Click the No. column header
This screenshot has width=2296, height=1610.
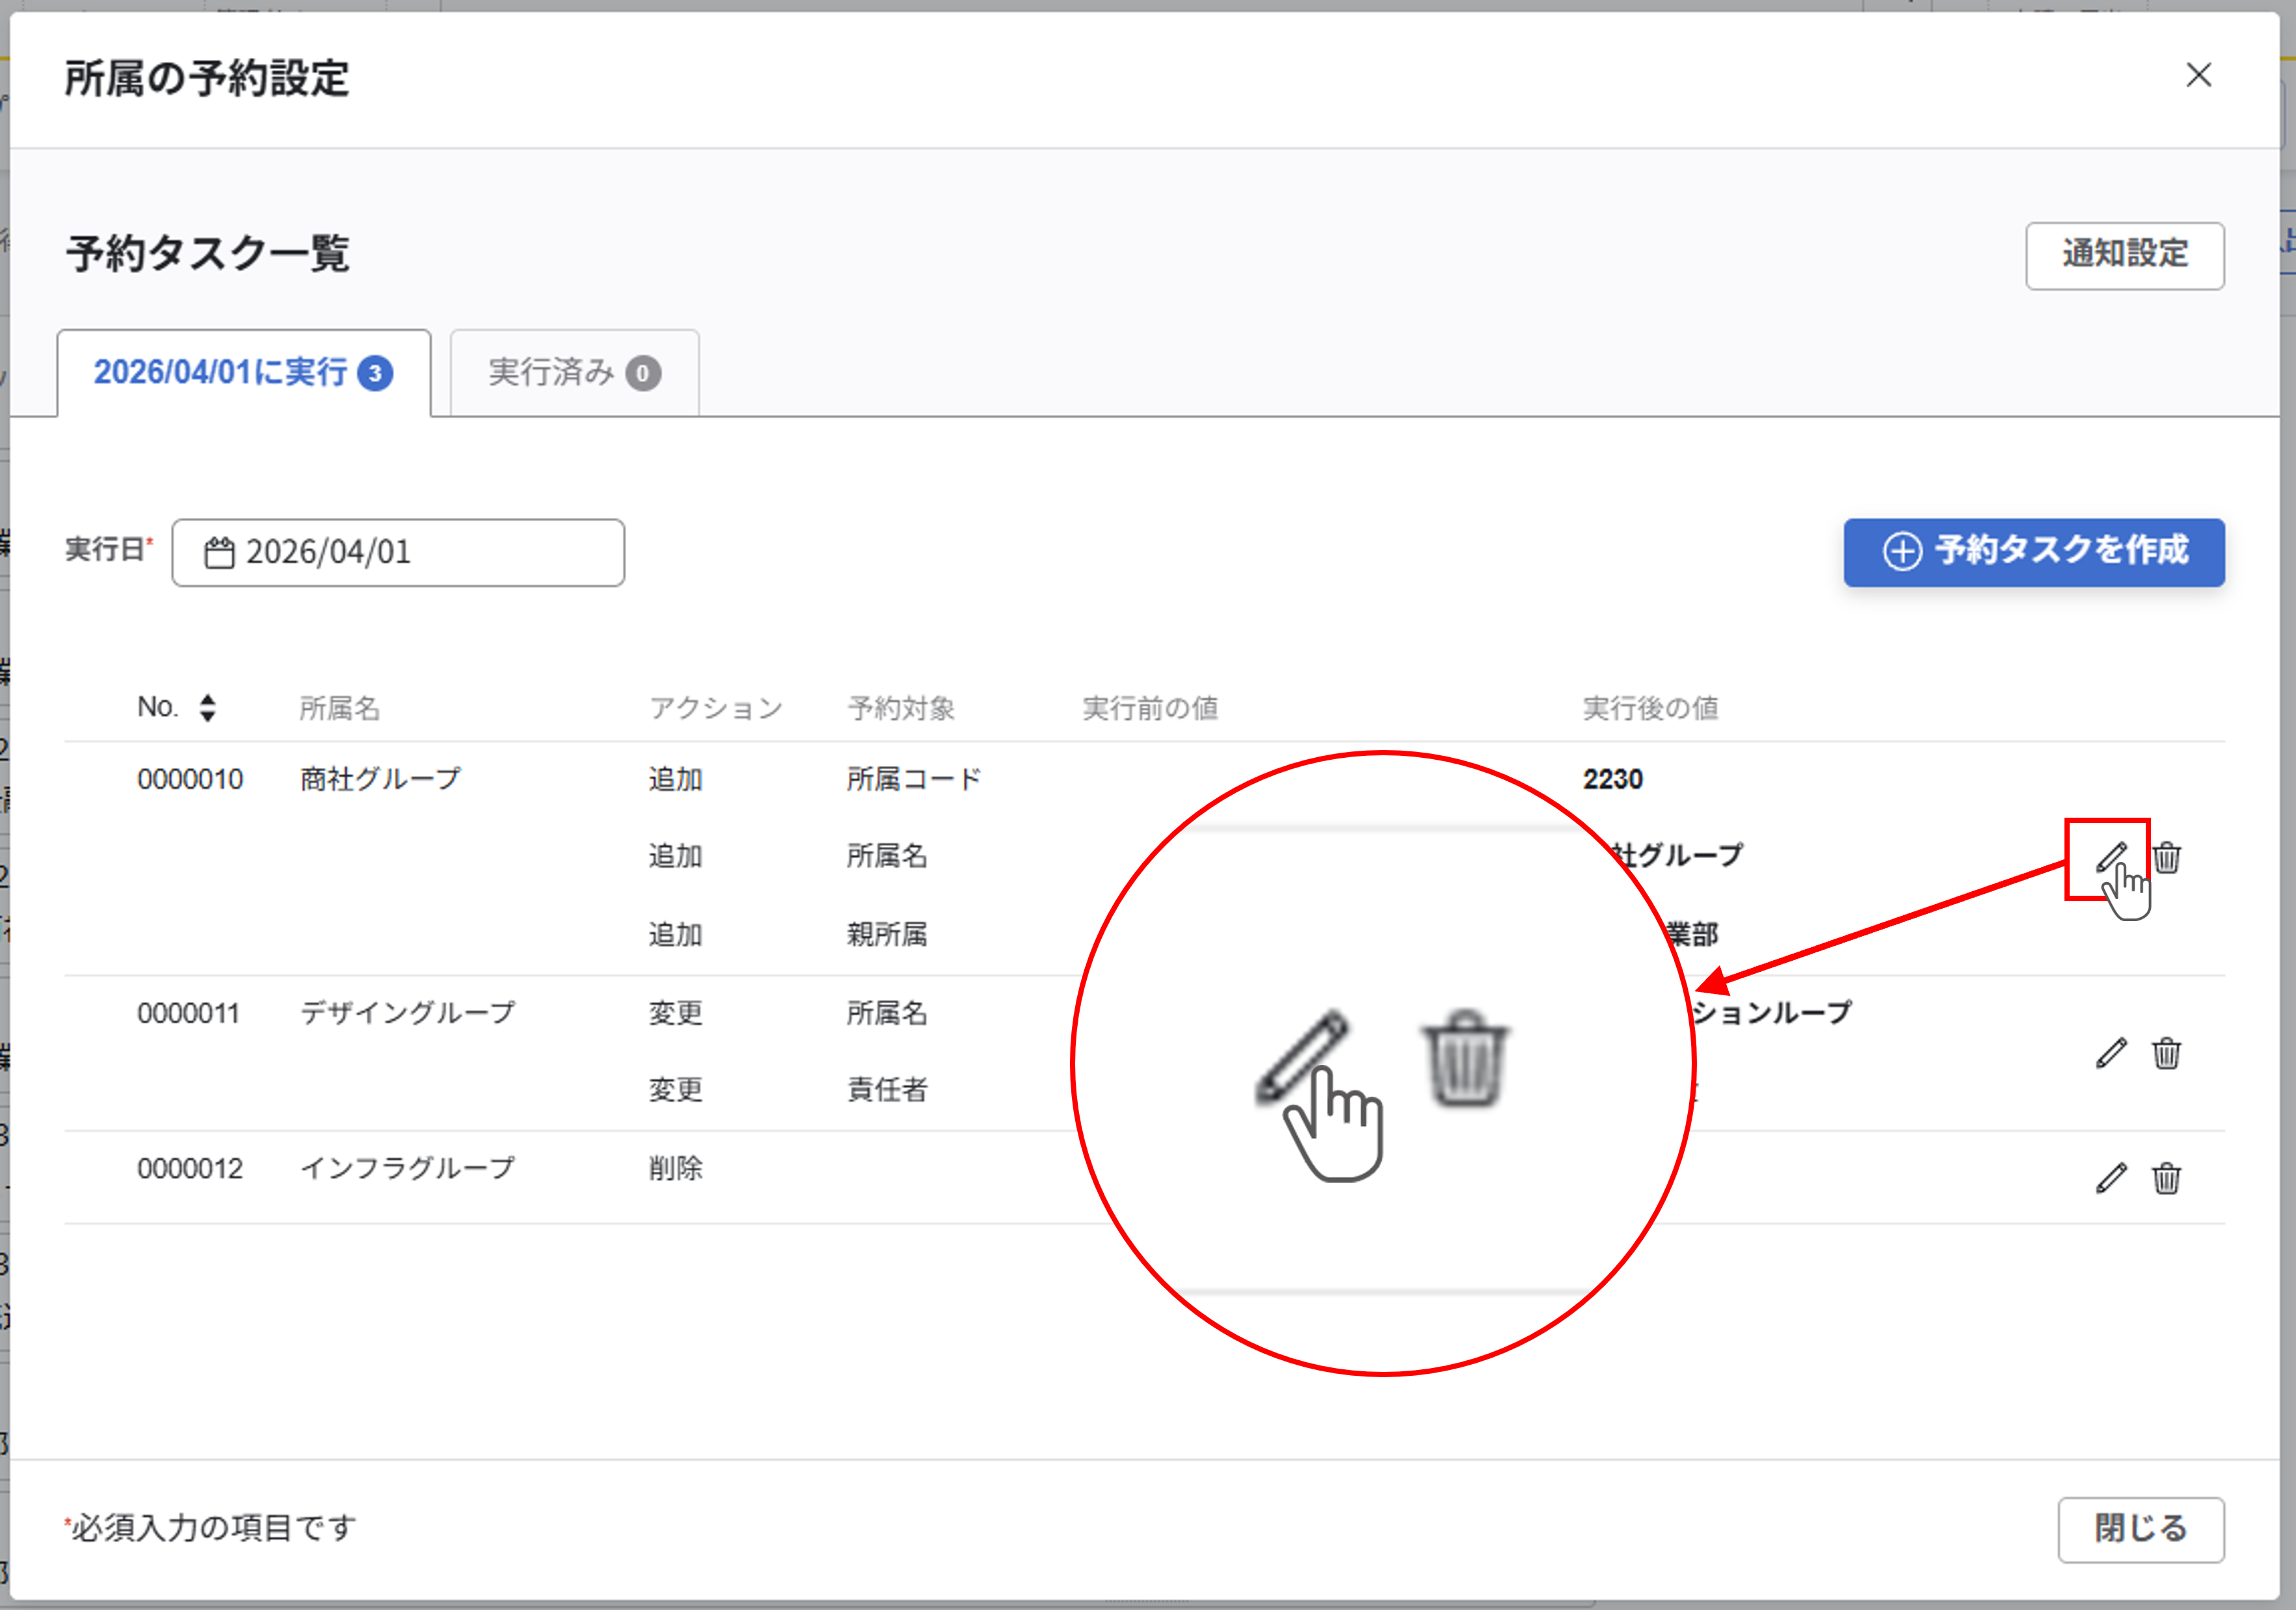(158, 708)
